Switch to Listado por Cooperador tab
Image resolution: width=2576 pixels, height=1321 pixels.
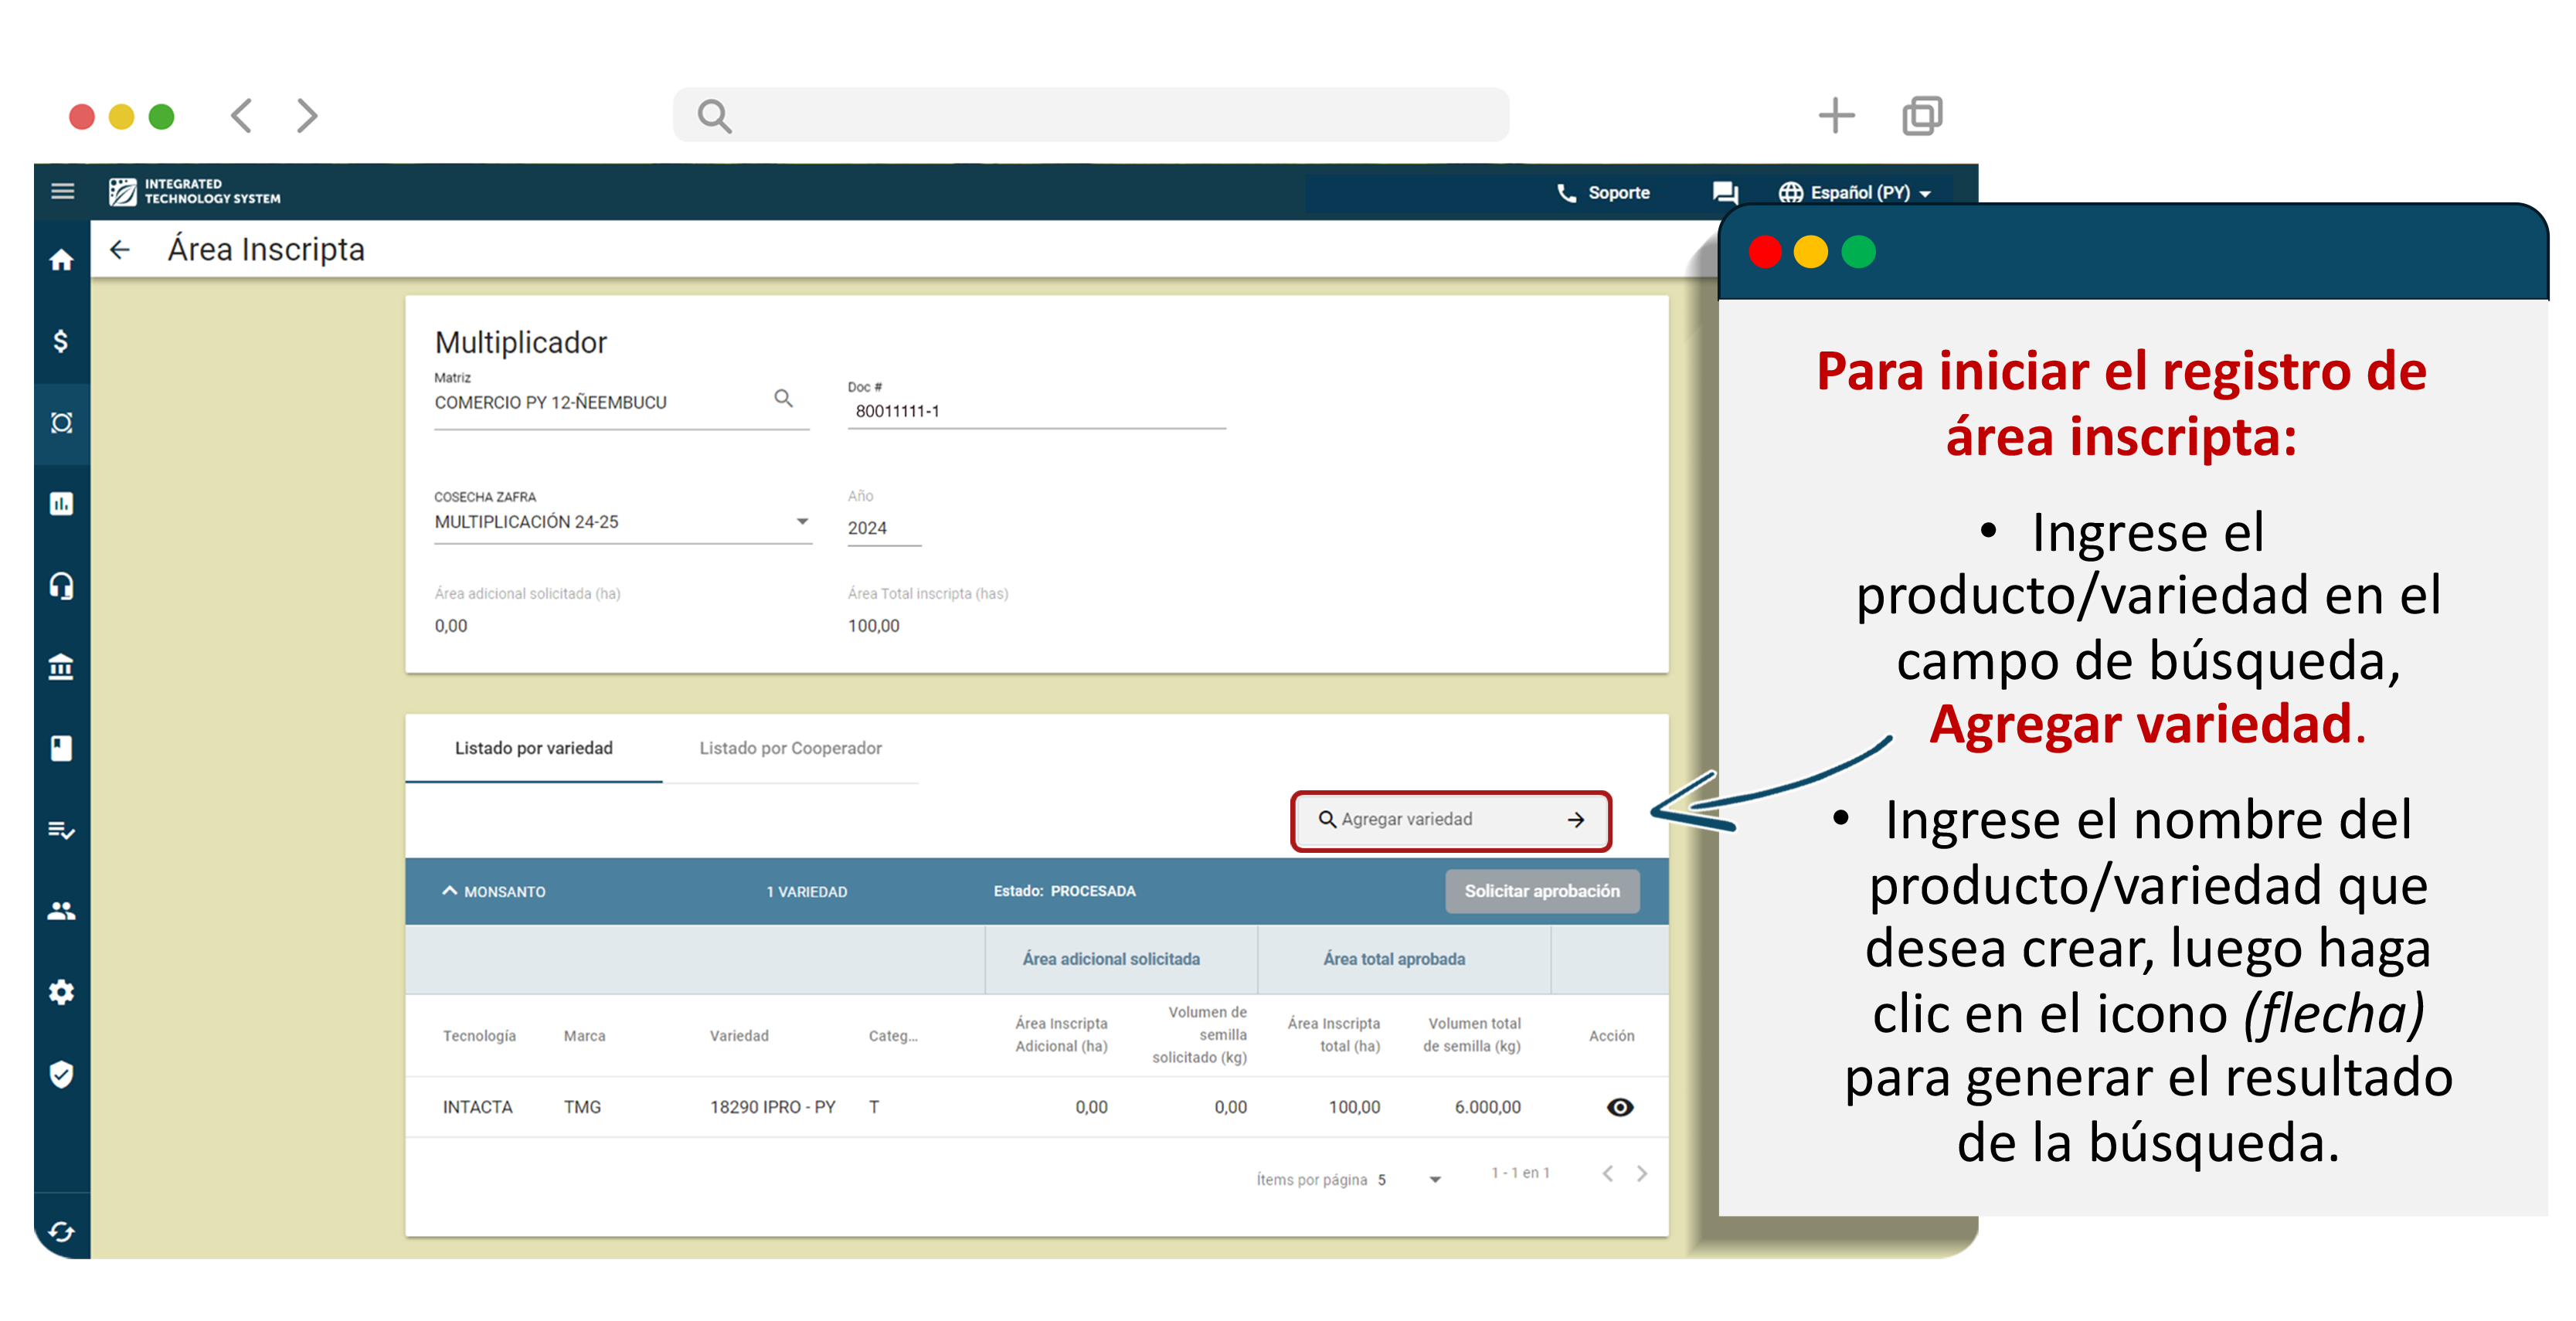point(790,748)
